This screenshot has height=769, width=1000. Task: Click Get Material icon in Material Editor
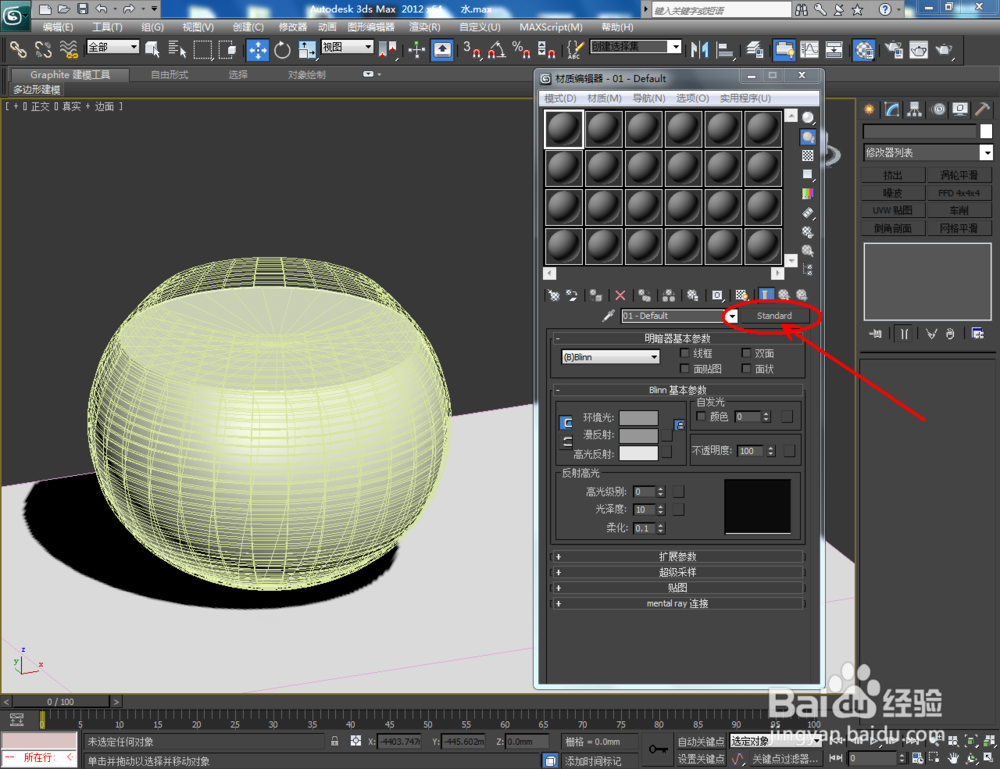tap(554, 295)
